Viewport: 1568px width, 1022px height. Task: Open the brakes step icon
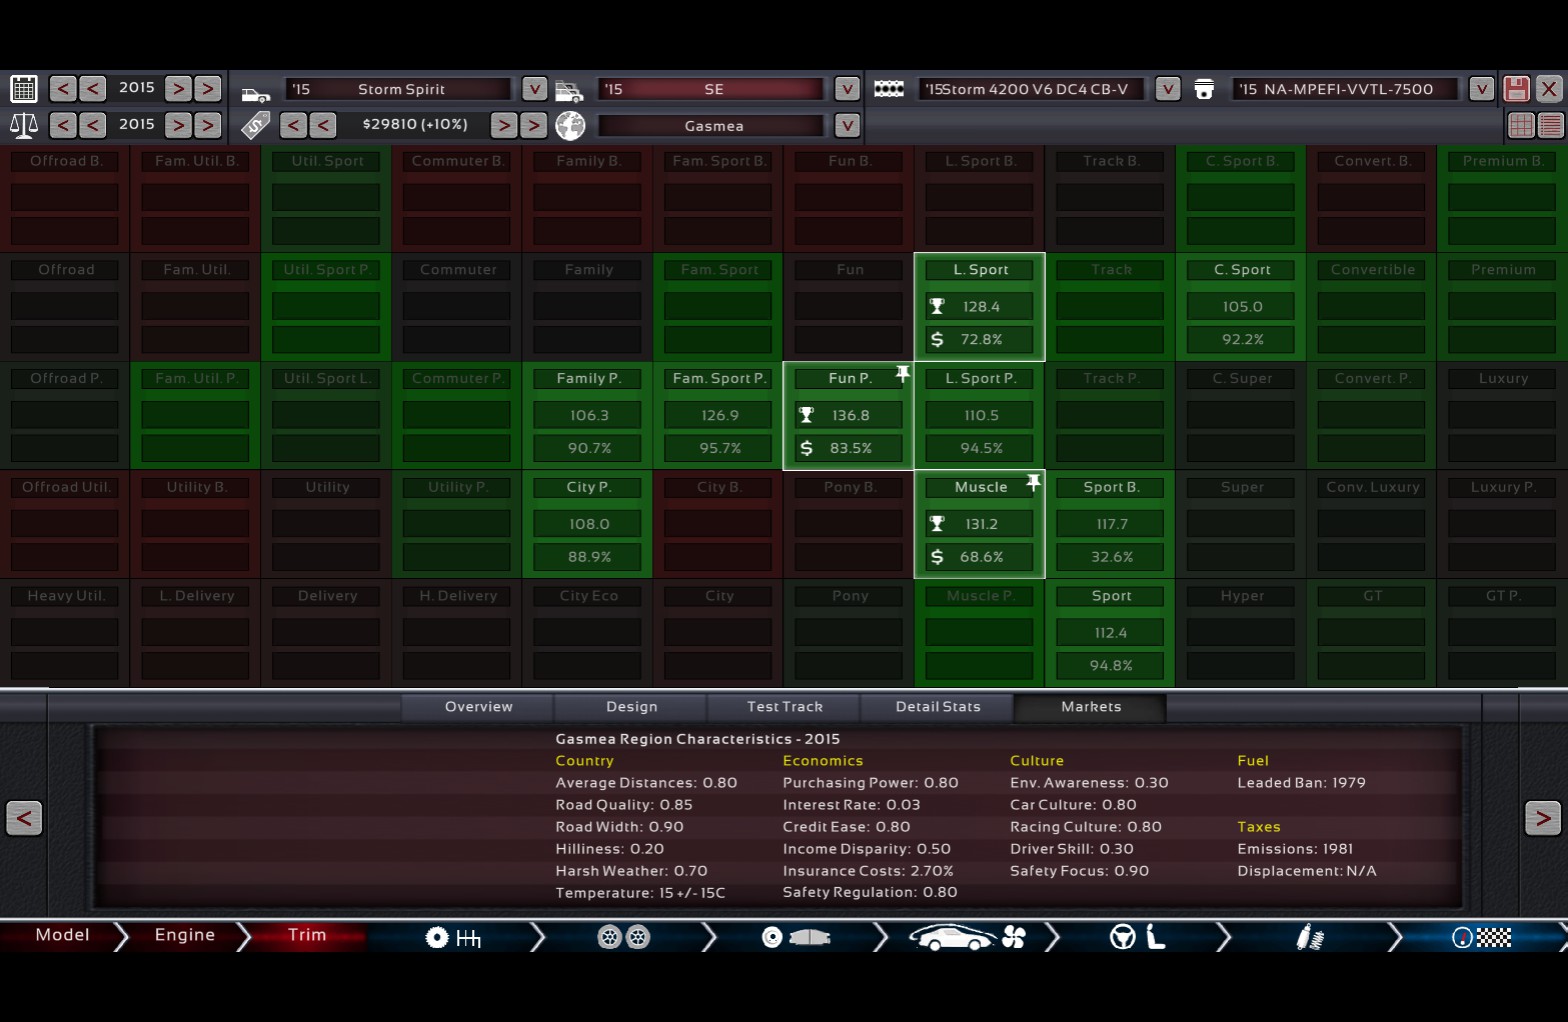[x=796, y=937]
